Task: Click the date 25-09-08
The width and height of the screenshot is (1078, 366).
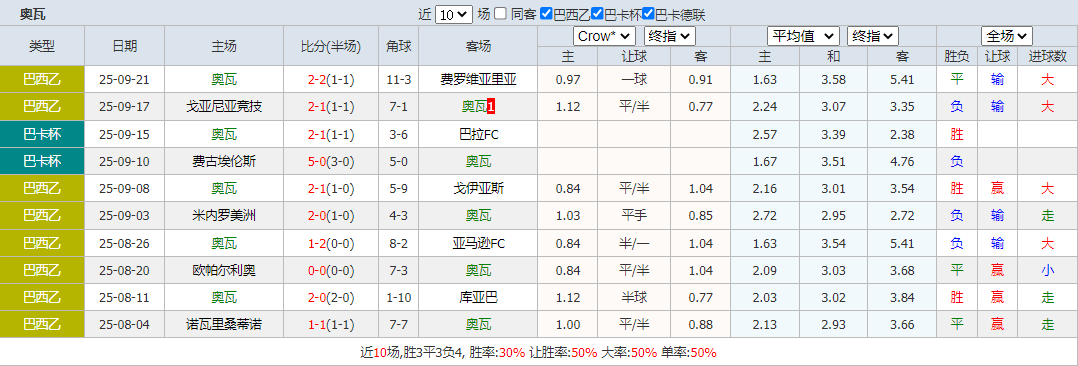Action: tap(124, 189)
